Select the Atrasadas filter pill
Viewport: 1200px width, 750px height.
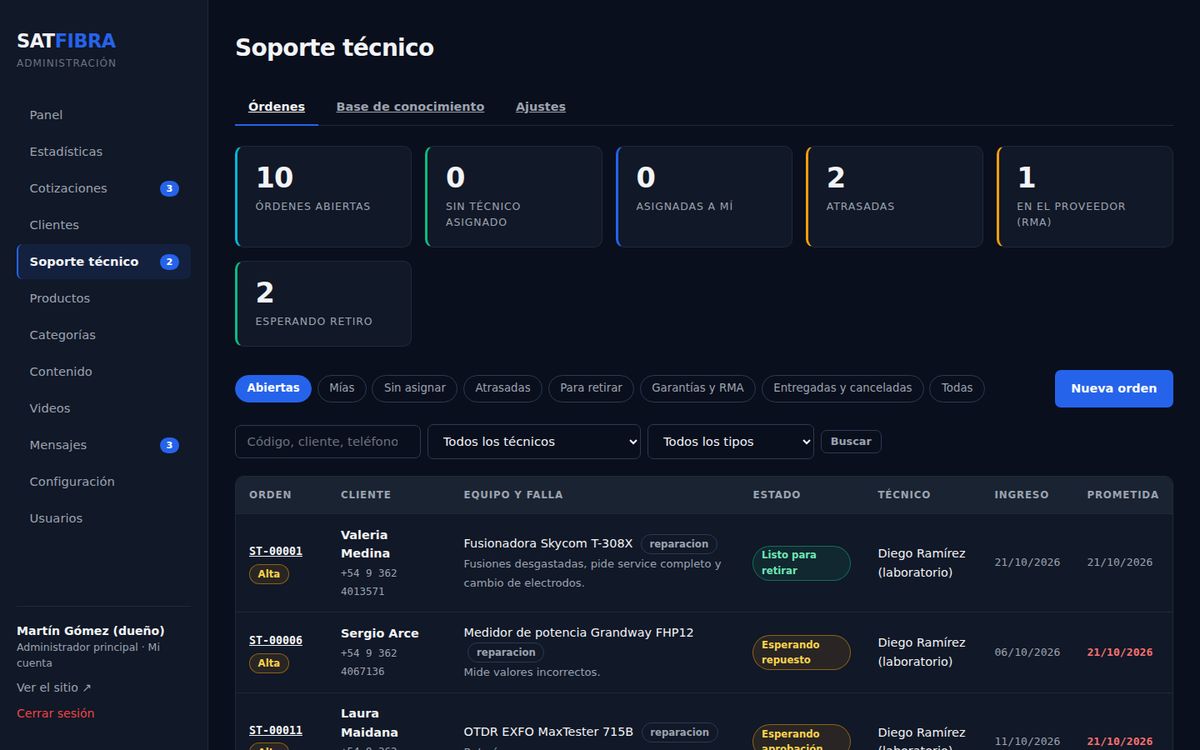click(503, 388)
